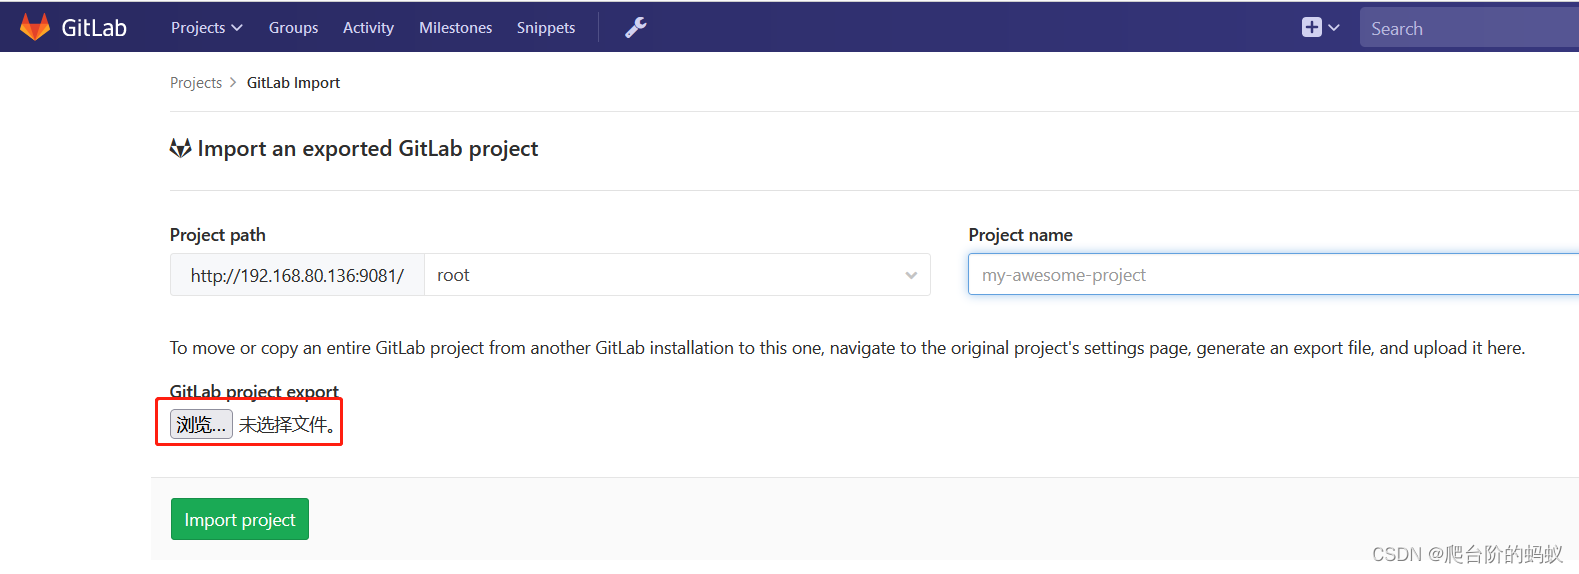
Task: Click the Import an exported GitLab project heading
Action: coord(368,149)
